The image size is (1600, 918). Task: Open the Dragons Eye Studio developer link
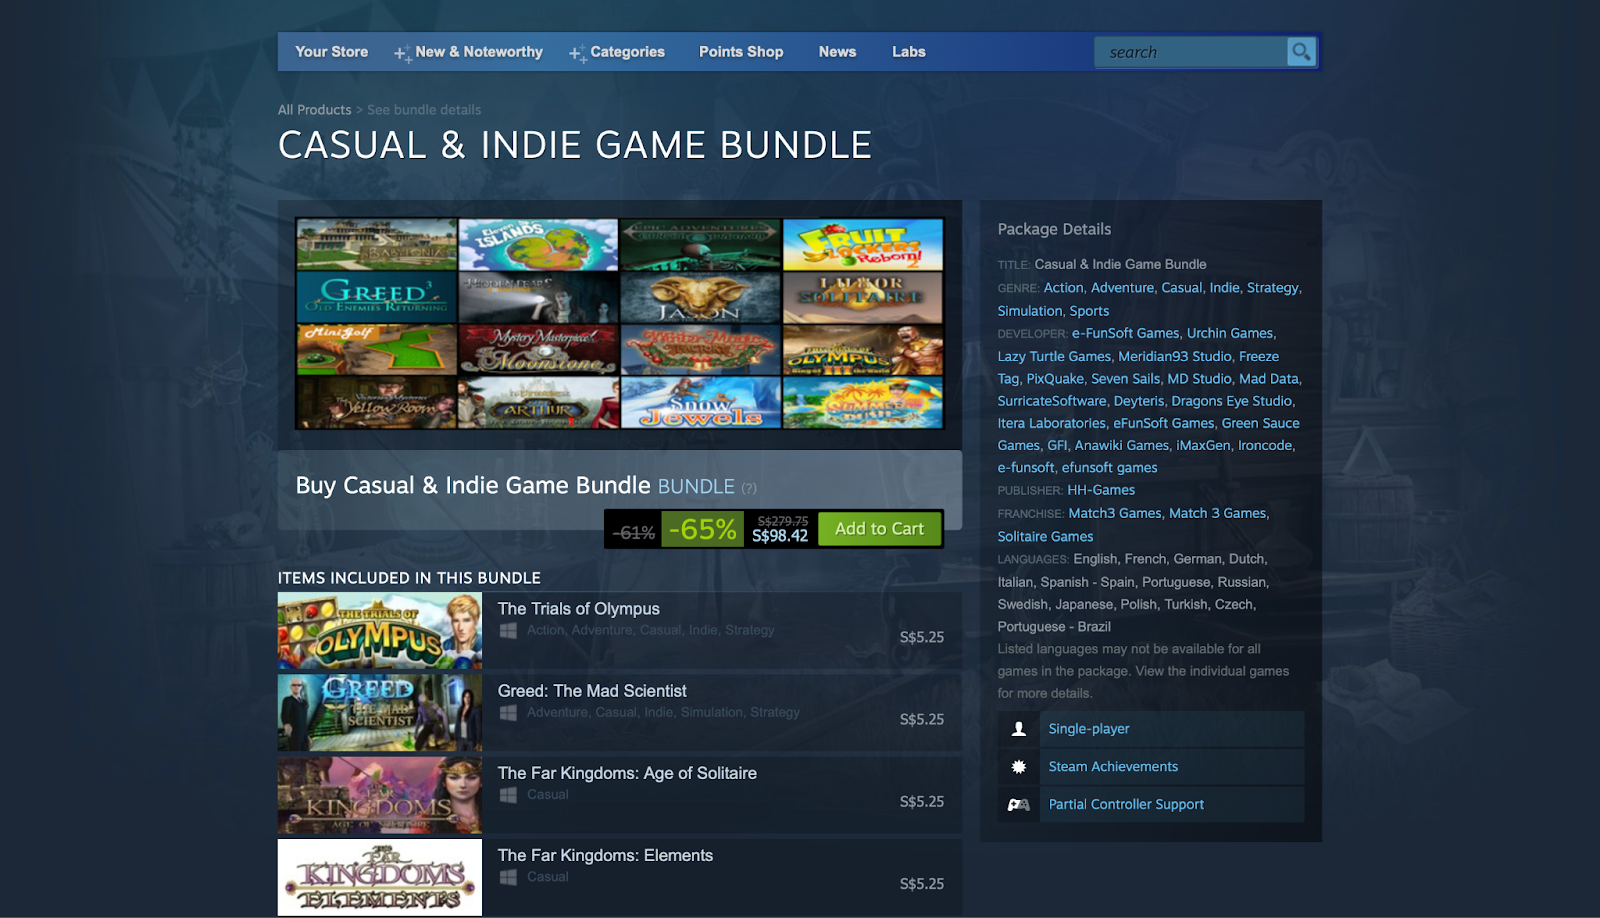pos(1232,401)
